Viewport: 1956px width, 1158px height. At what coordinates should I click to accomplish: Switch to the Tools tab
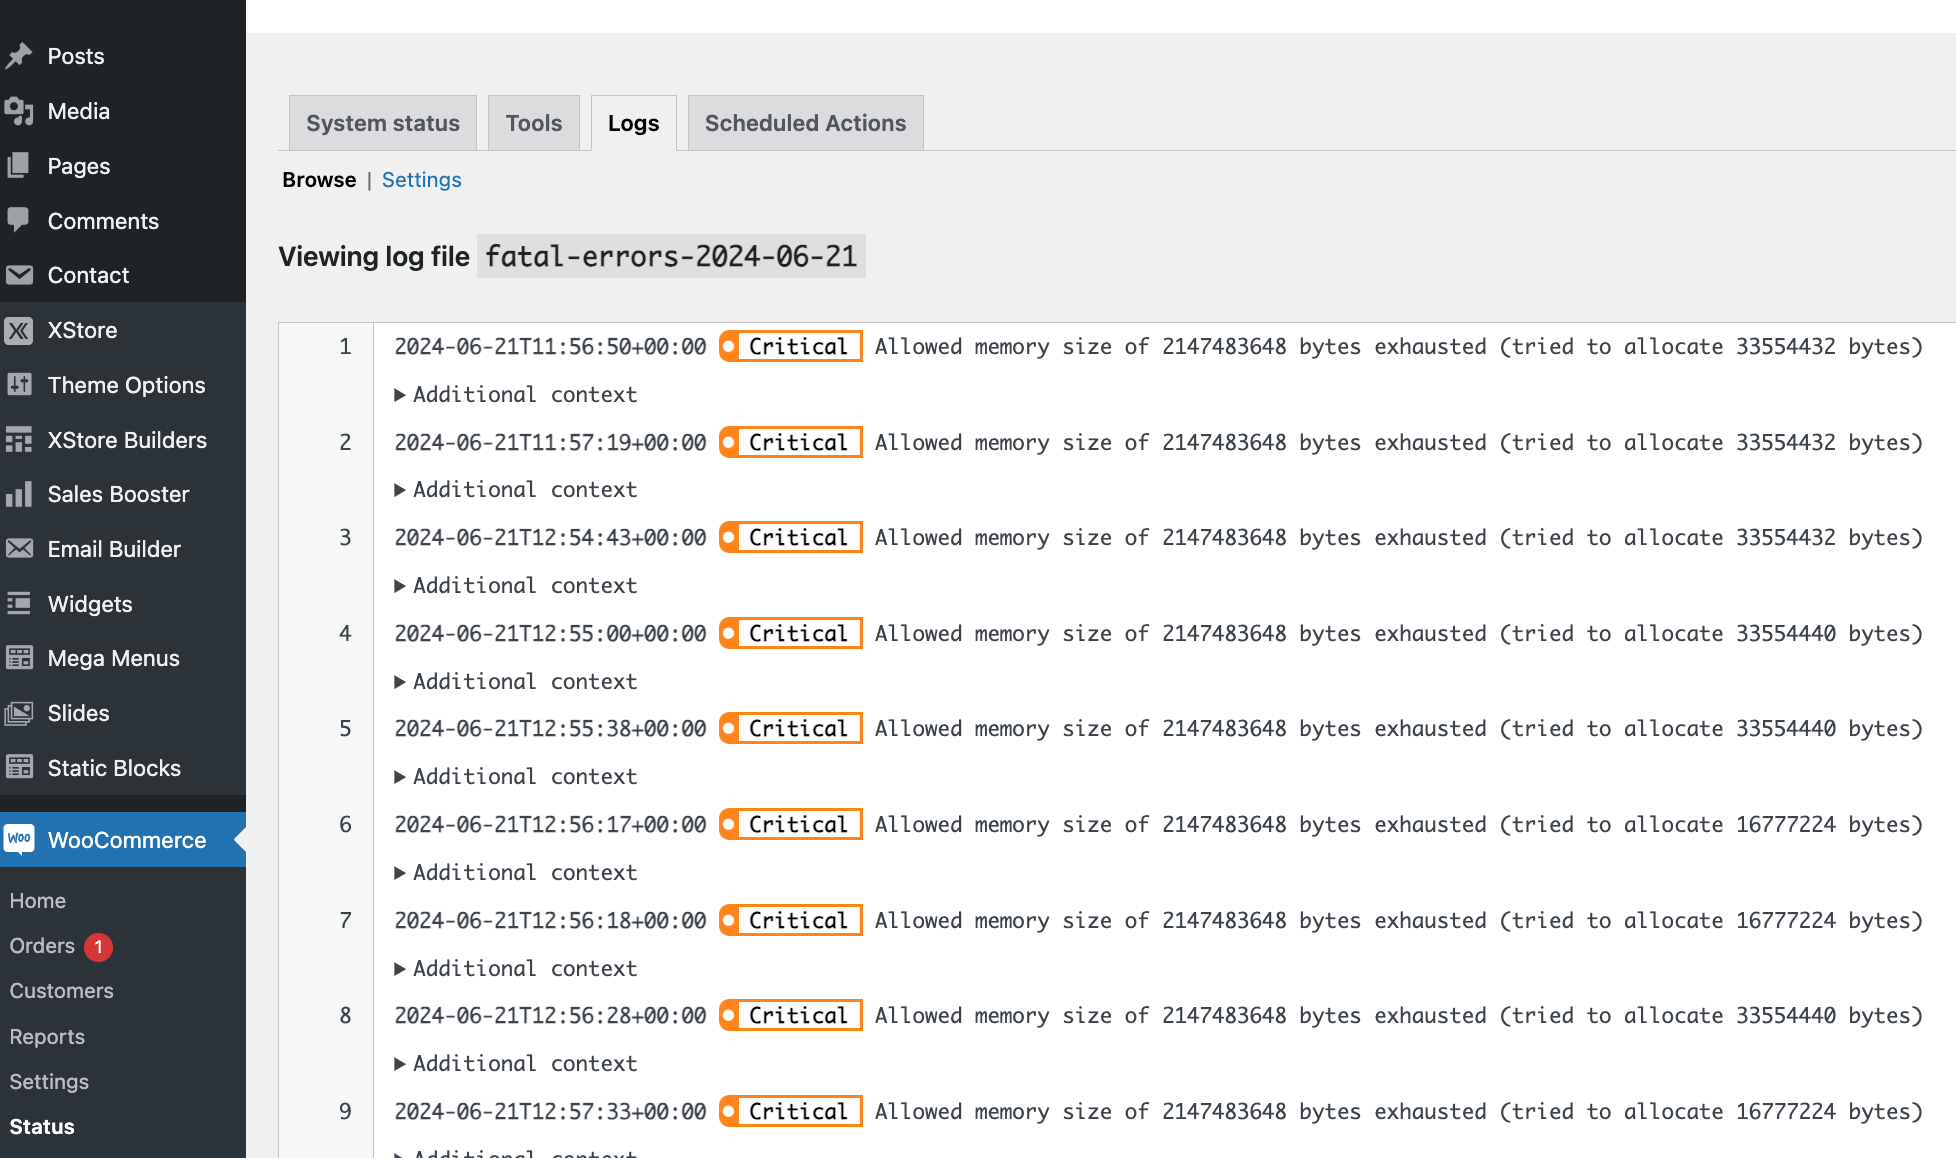pos(534,123)
